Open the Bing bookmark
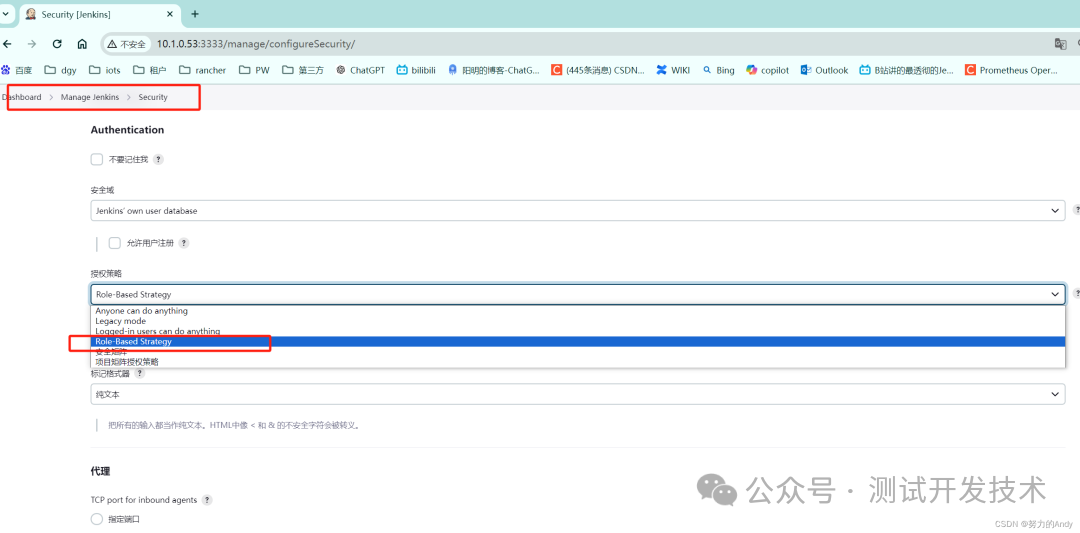The height and width of the screenshot is (533, 1080). 718,70
